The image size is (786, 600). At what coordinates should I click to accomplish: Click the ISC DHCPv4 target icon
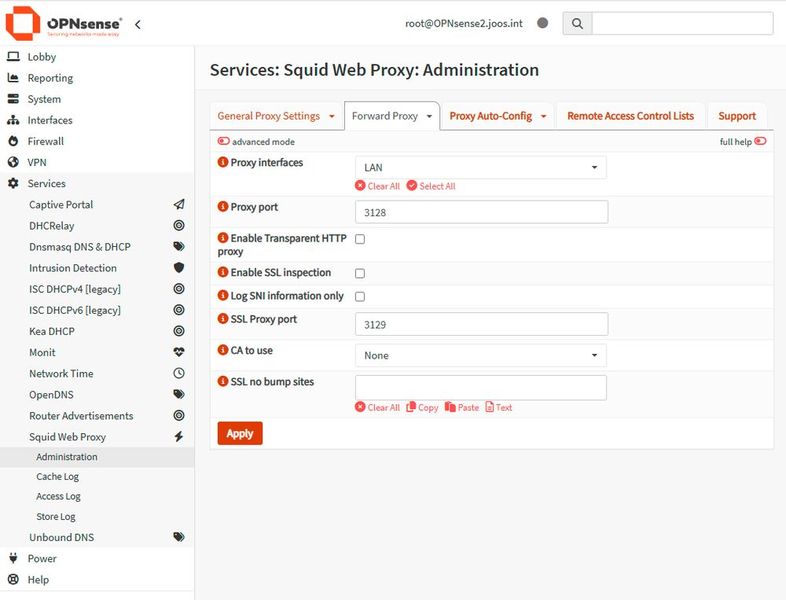point(179,289)
